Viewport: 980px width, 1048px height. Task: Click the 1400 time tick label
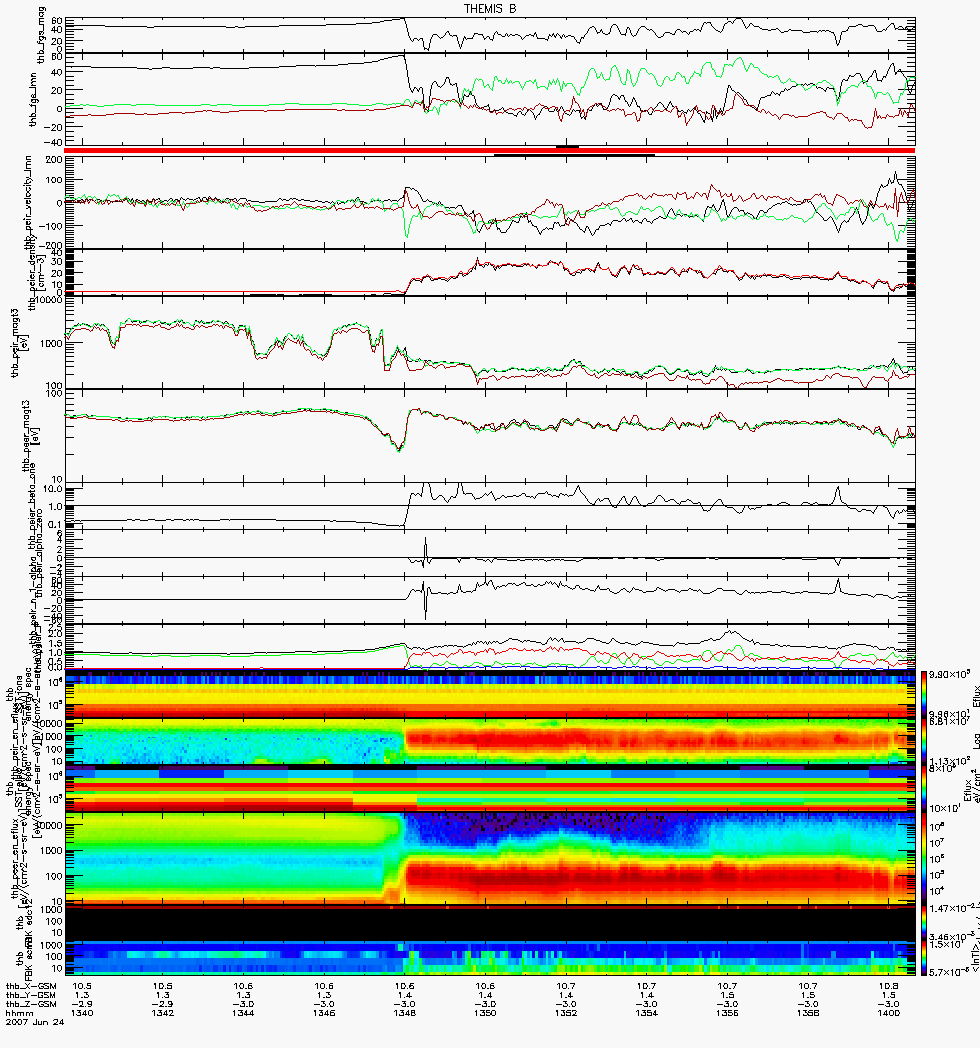coord(888,1013)
